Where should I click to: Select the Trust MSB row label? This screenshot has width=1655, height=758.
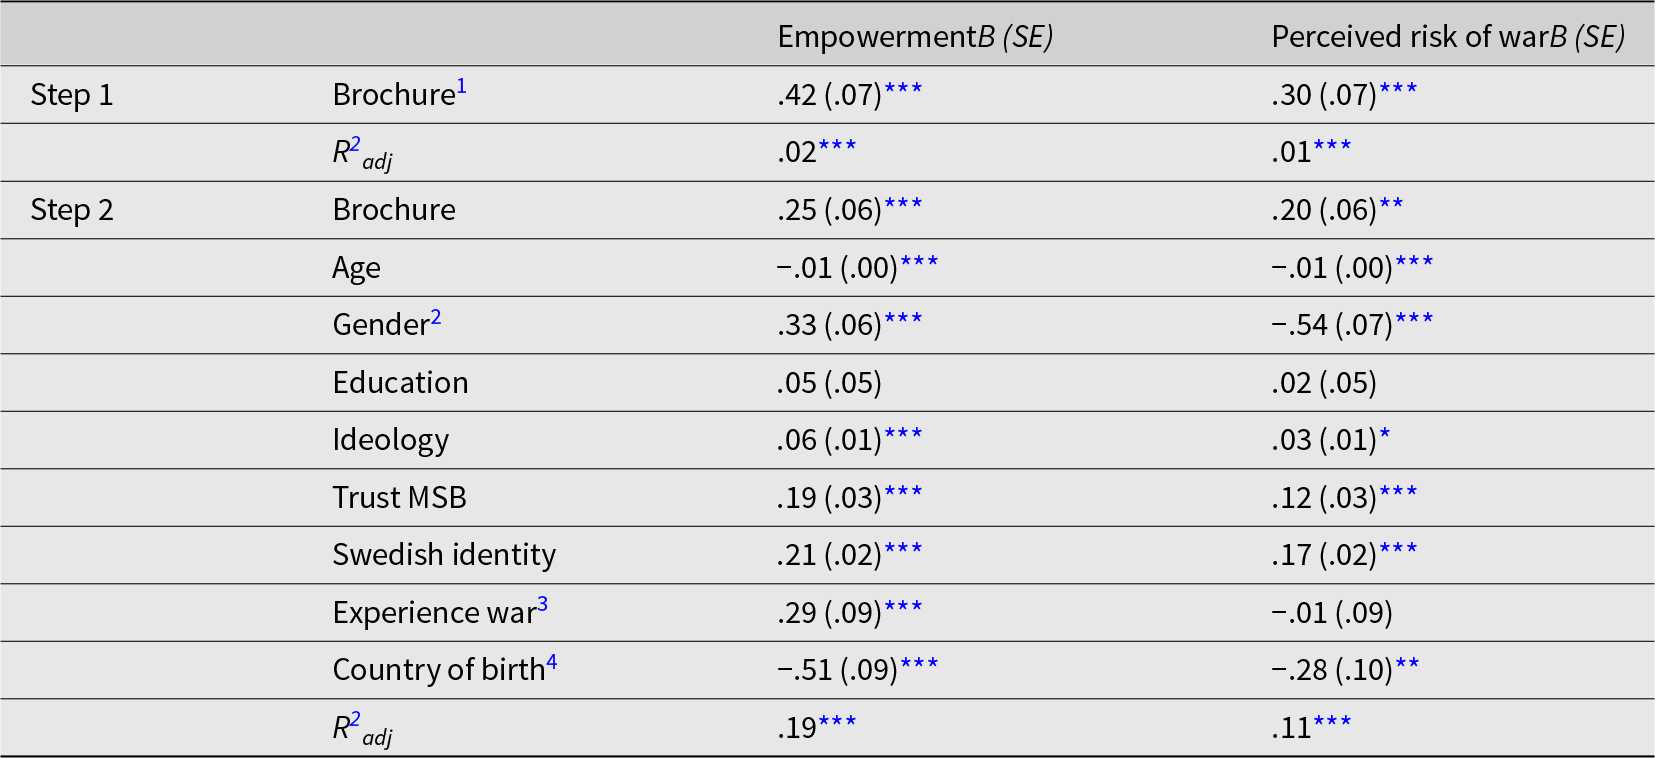point(399,498)
